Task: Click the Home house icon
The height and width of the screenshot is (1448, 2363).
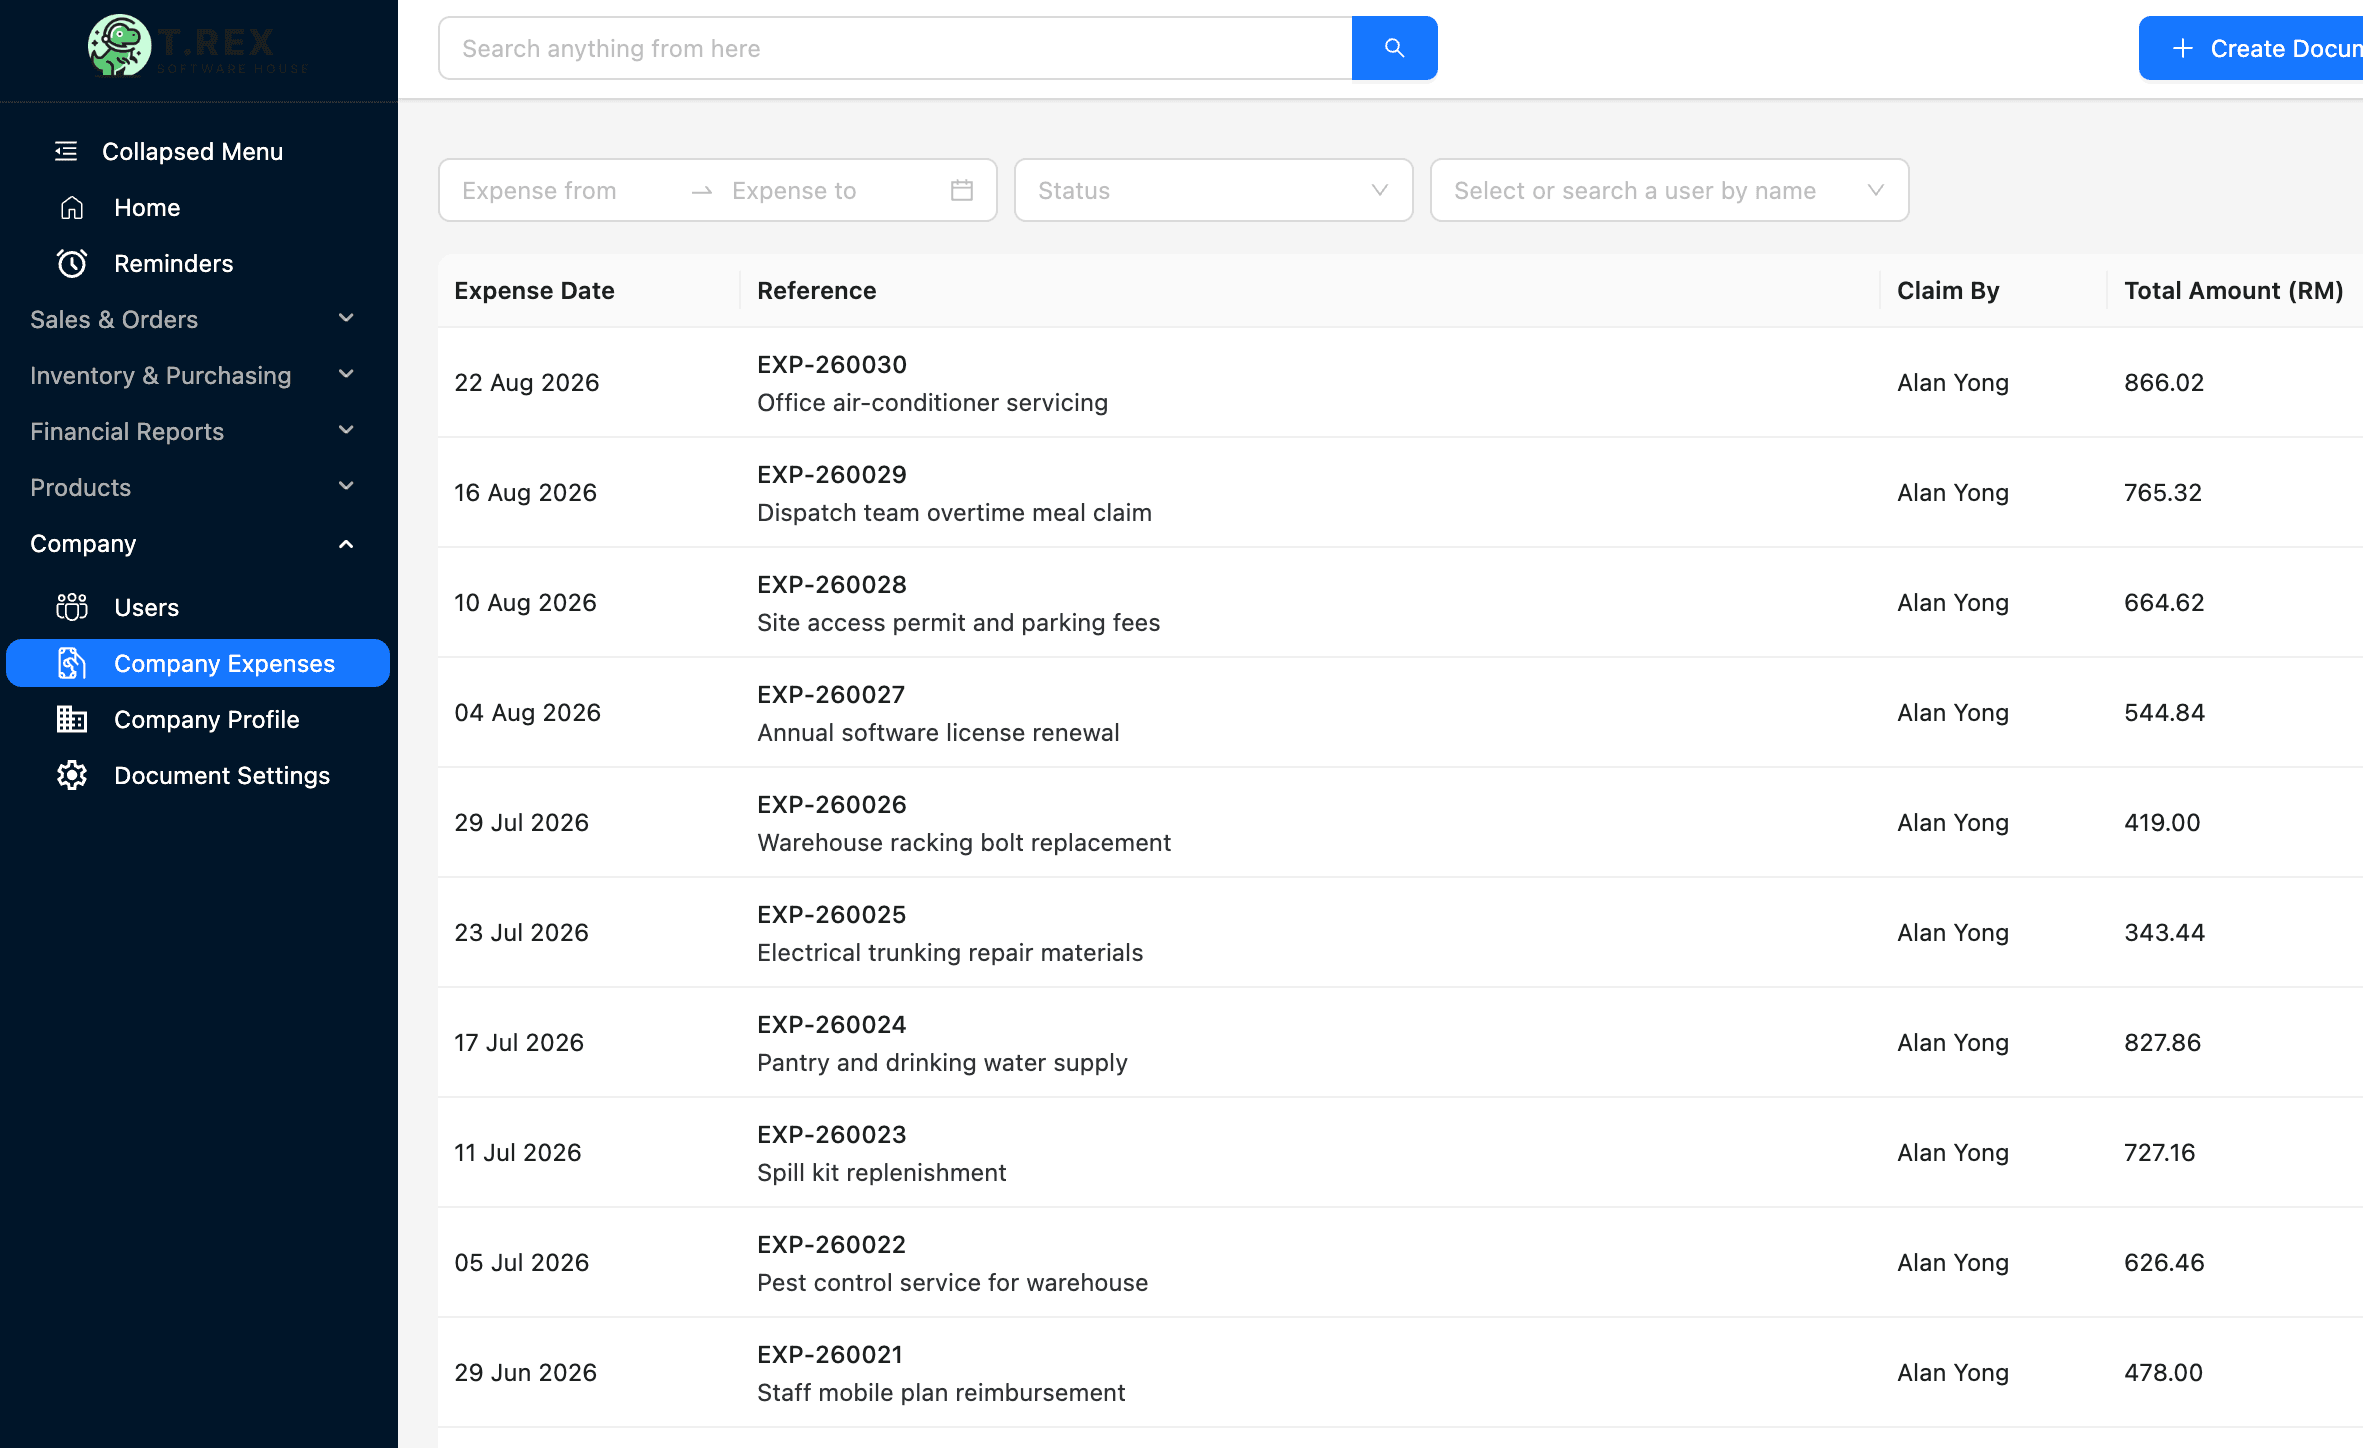Action: click(x=72, y=208)
